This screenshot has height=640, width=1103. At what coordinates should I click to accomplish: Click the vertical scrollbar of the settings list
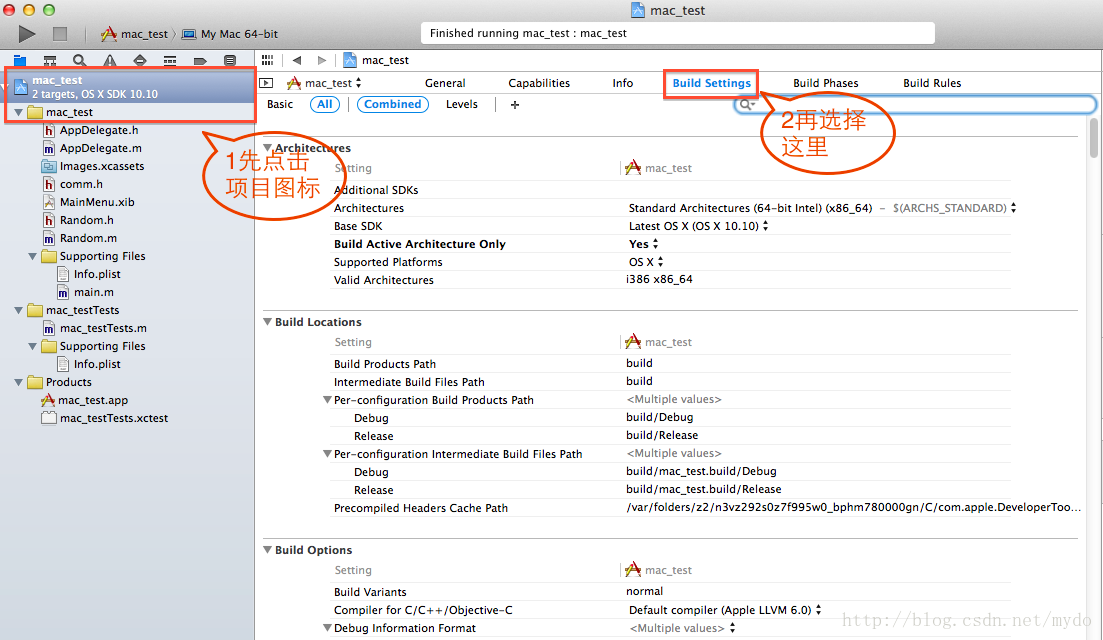pos(1094,138)
